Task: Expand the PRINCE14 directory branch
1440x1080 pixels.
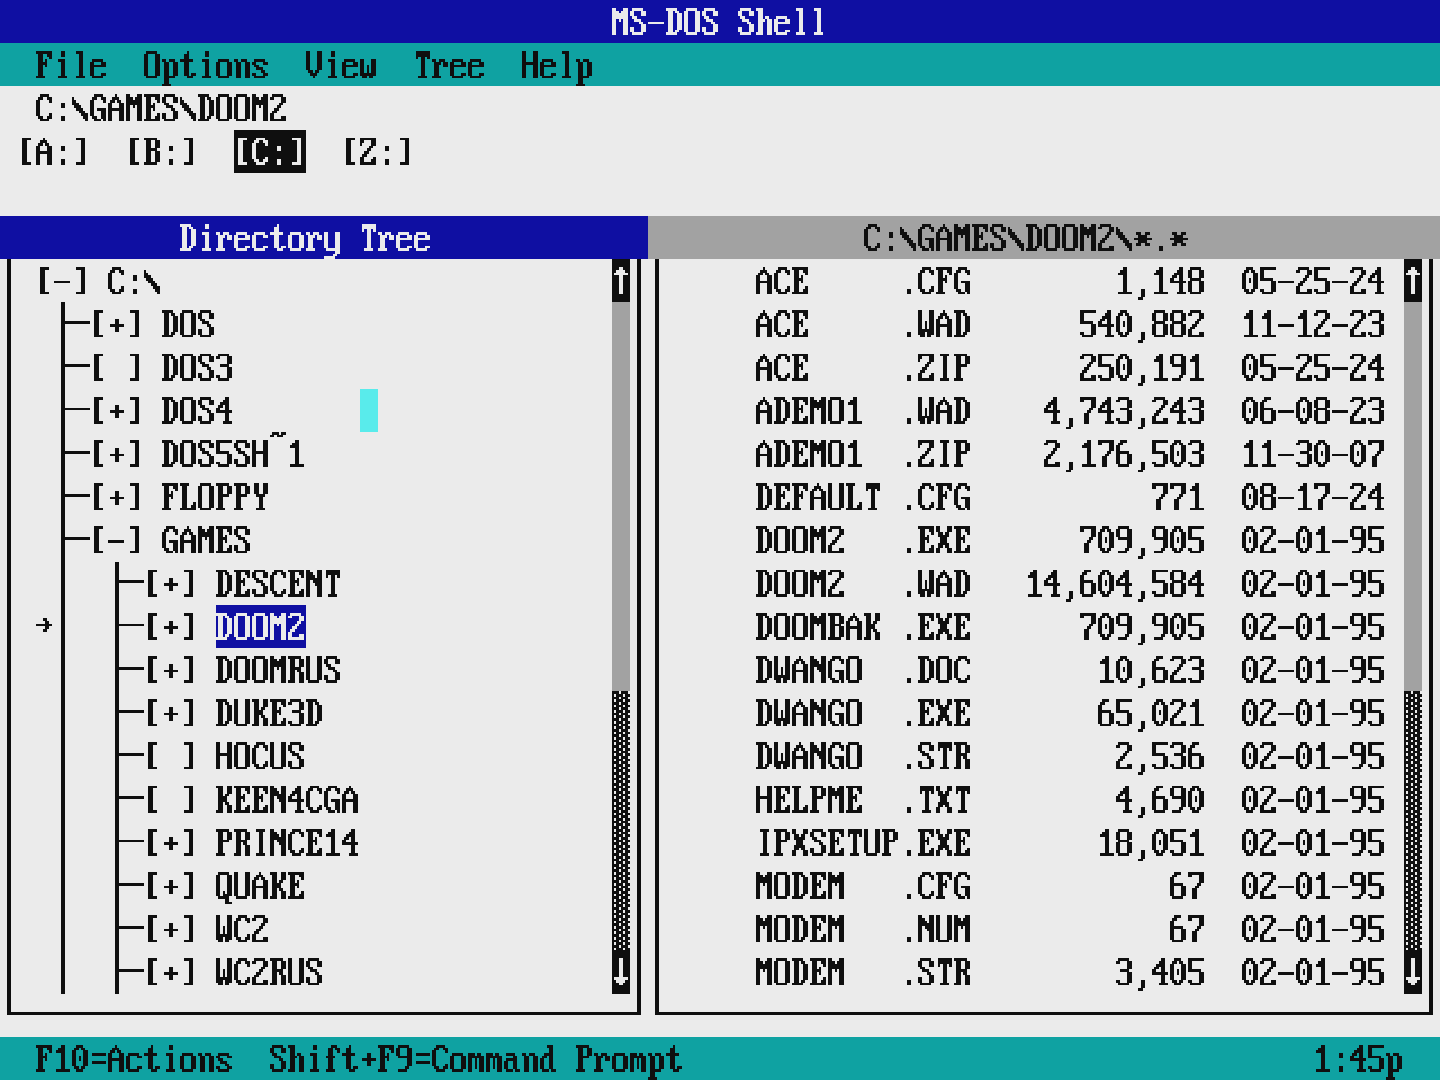Action: tap(171, 843)
